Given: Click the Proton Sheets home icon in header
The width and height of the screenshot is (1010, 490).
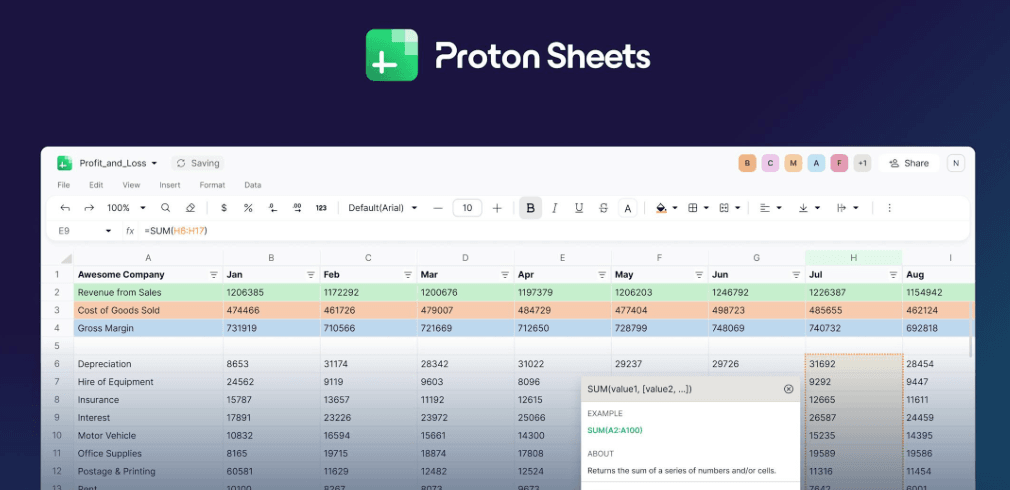Looking at the screenshot, I should tap(64, 164).
